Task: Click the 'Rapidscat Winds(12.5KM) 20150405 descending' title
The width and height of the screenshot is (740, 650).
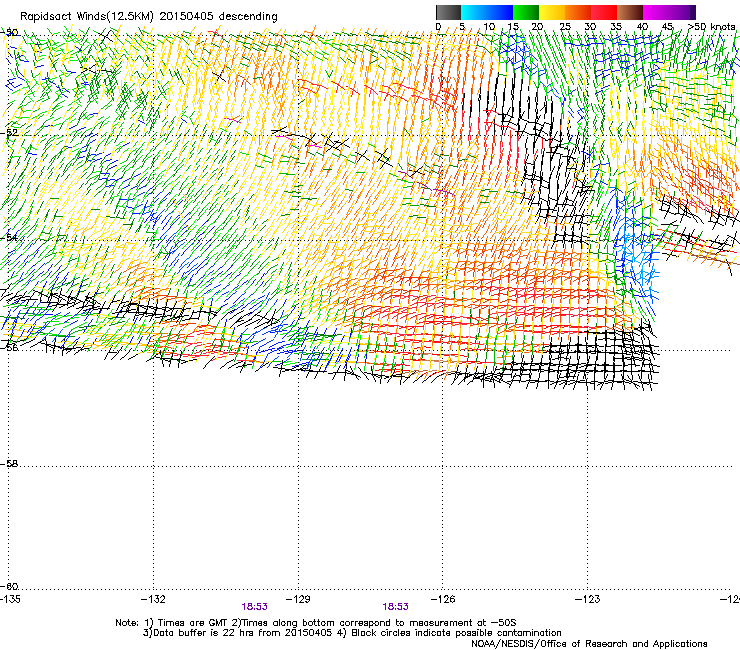Action: (x=149, y=16)
